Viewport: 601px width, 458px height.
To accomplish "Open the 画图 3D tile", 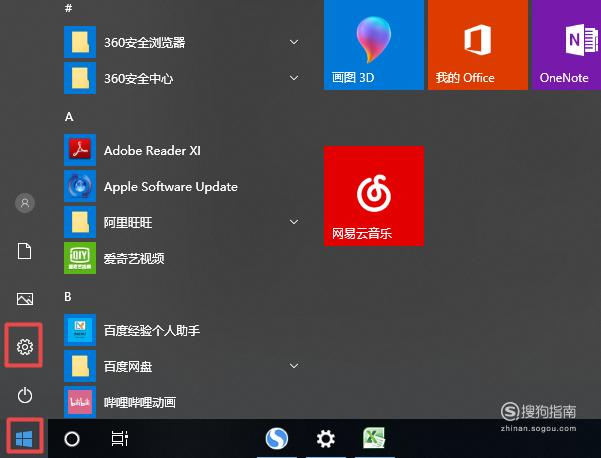I will pos(374,45).
